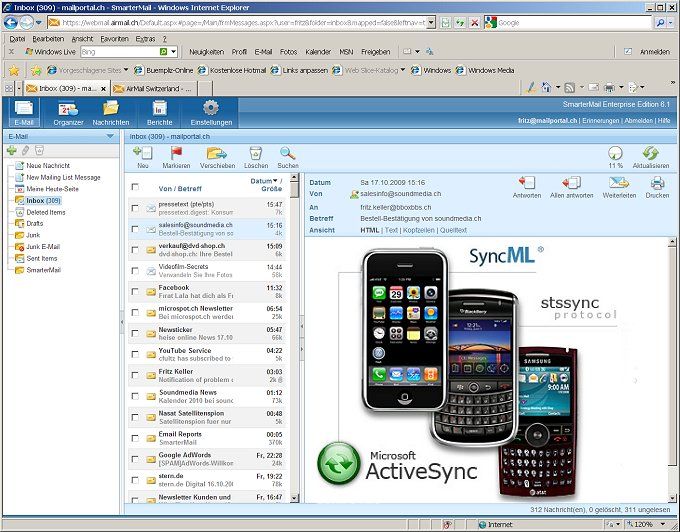Show message Kopfzeilen view
Screen dimensions: 680x532
(418, 230)
